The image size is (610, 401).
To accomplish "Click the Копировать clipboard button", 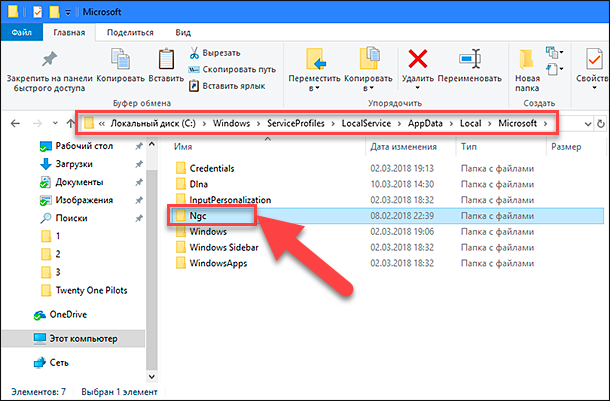I will pos(121,66).
